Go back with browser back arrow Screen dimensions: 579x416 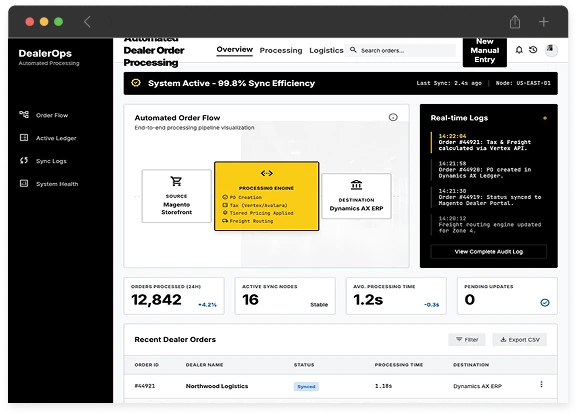click(87, 22)
